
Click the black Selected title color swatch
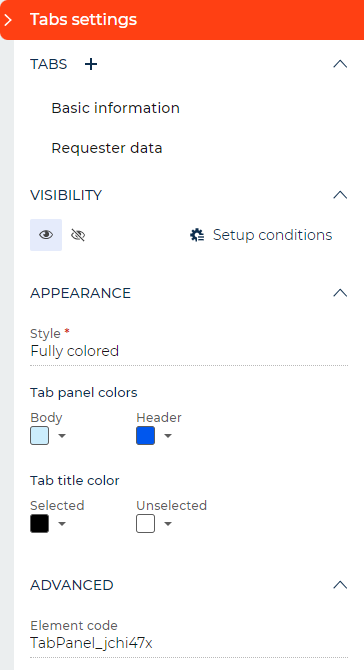tap(39, 524)
